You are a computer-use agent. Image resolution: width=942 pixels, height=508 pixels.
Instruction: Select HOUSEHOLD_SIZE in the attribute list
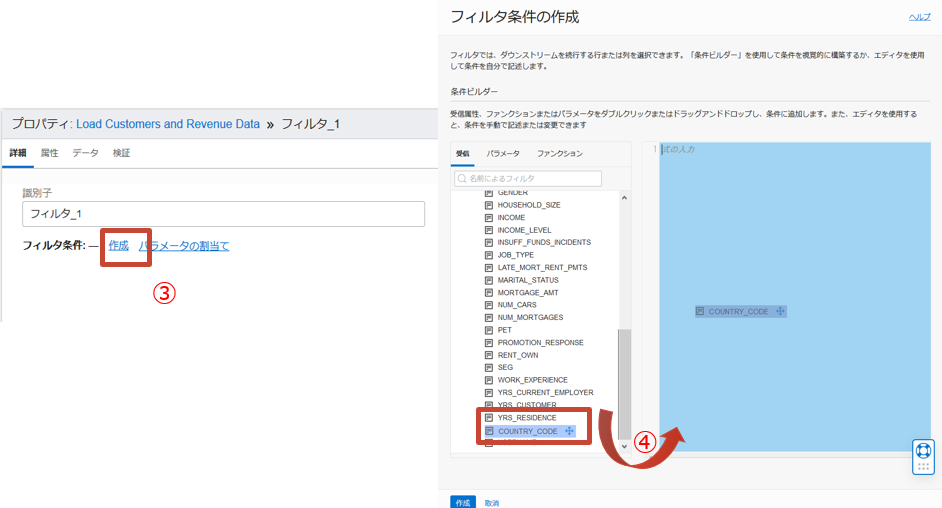[529, 205]
